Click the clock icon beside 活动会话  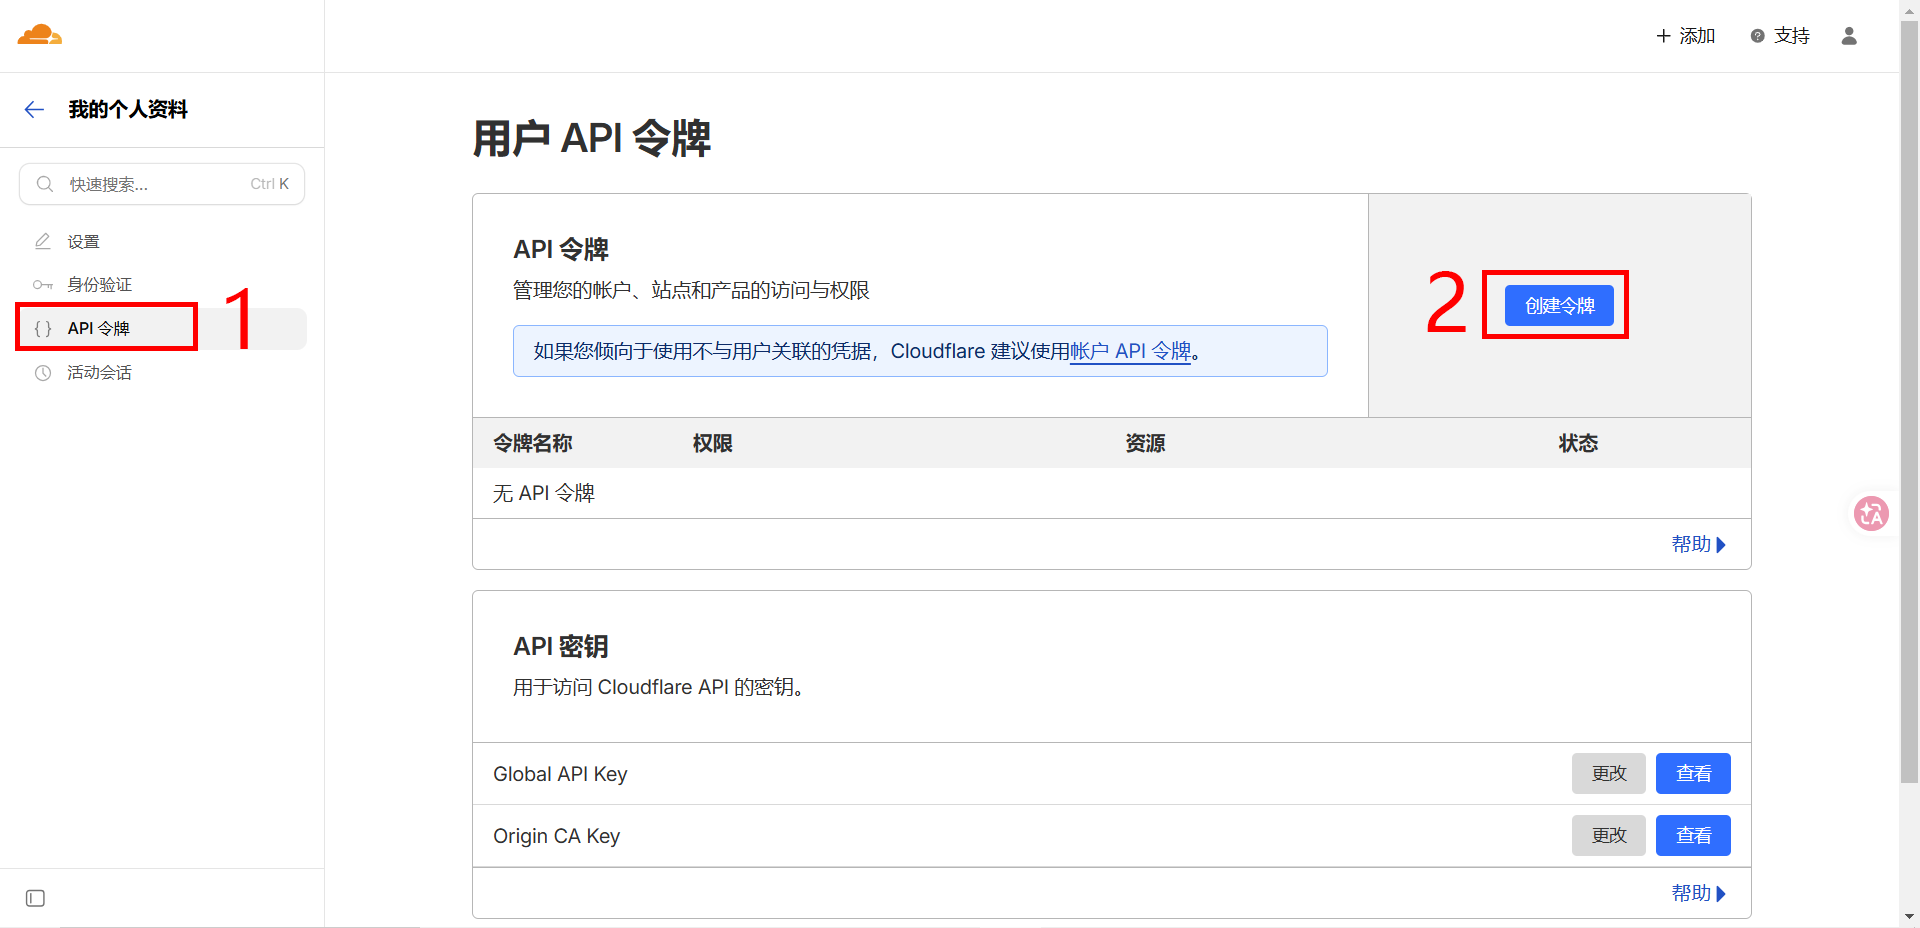pyautogui.click(x=43, y=373)
